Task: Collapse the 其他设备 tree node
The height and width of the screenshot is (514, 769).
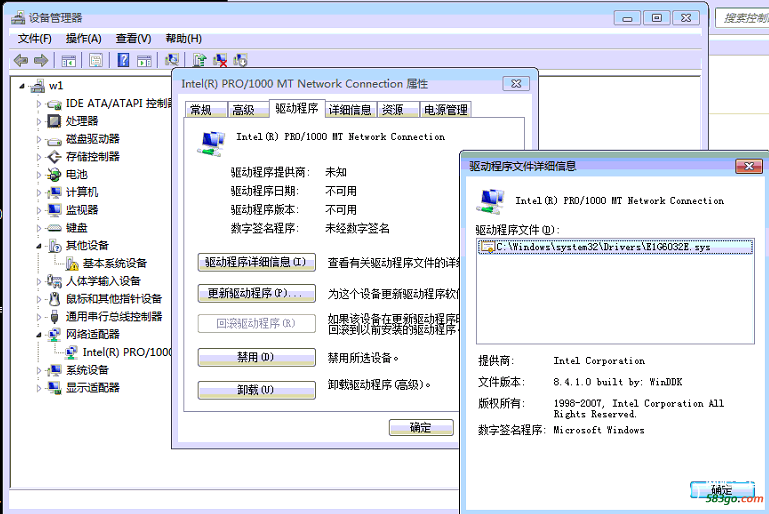Action: click(x=40, y=246)
